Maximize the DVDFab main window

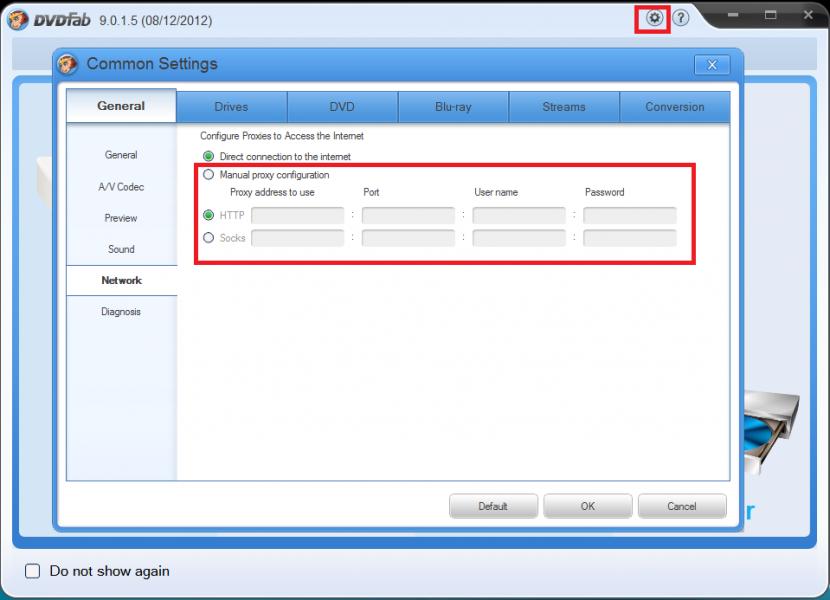pyautogui.click(x=771, y=15)
